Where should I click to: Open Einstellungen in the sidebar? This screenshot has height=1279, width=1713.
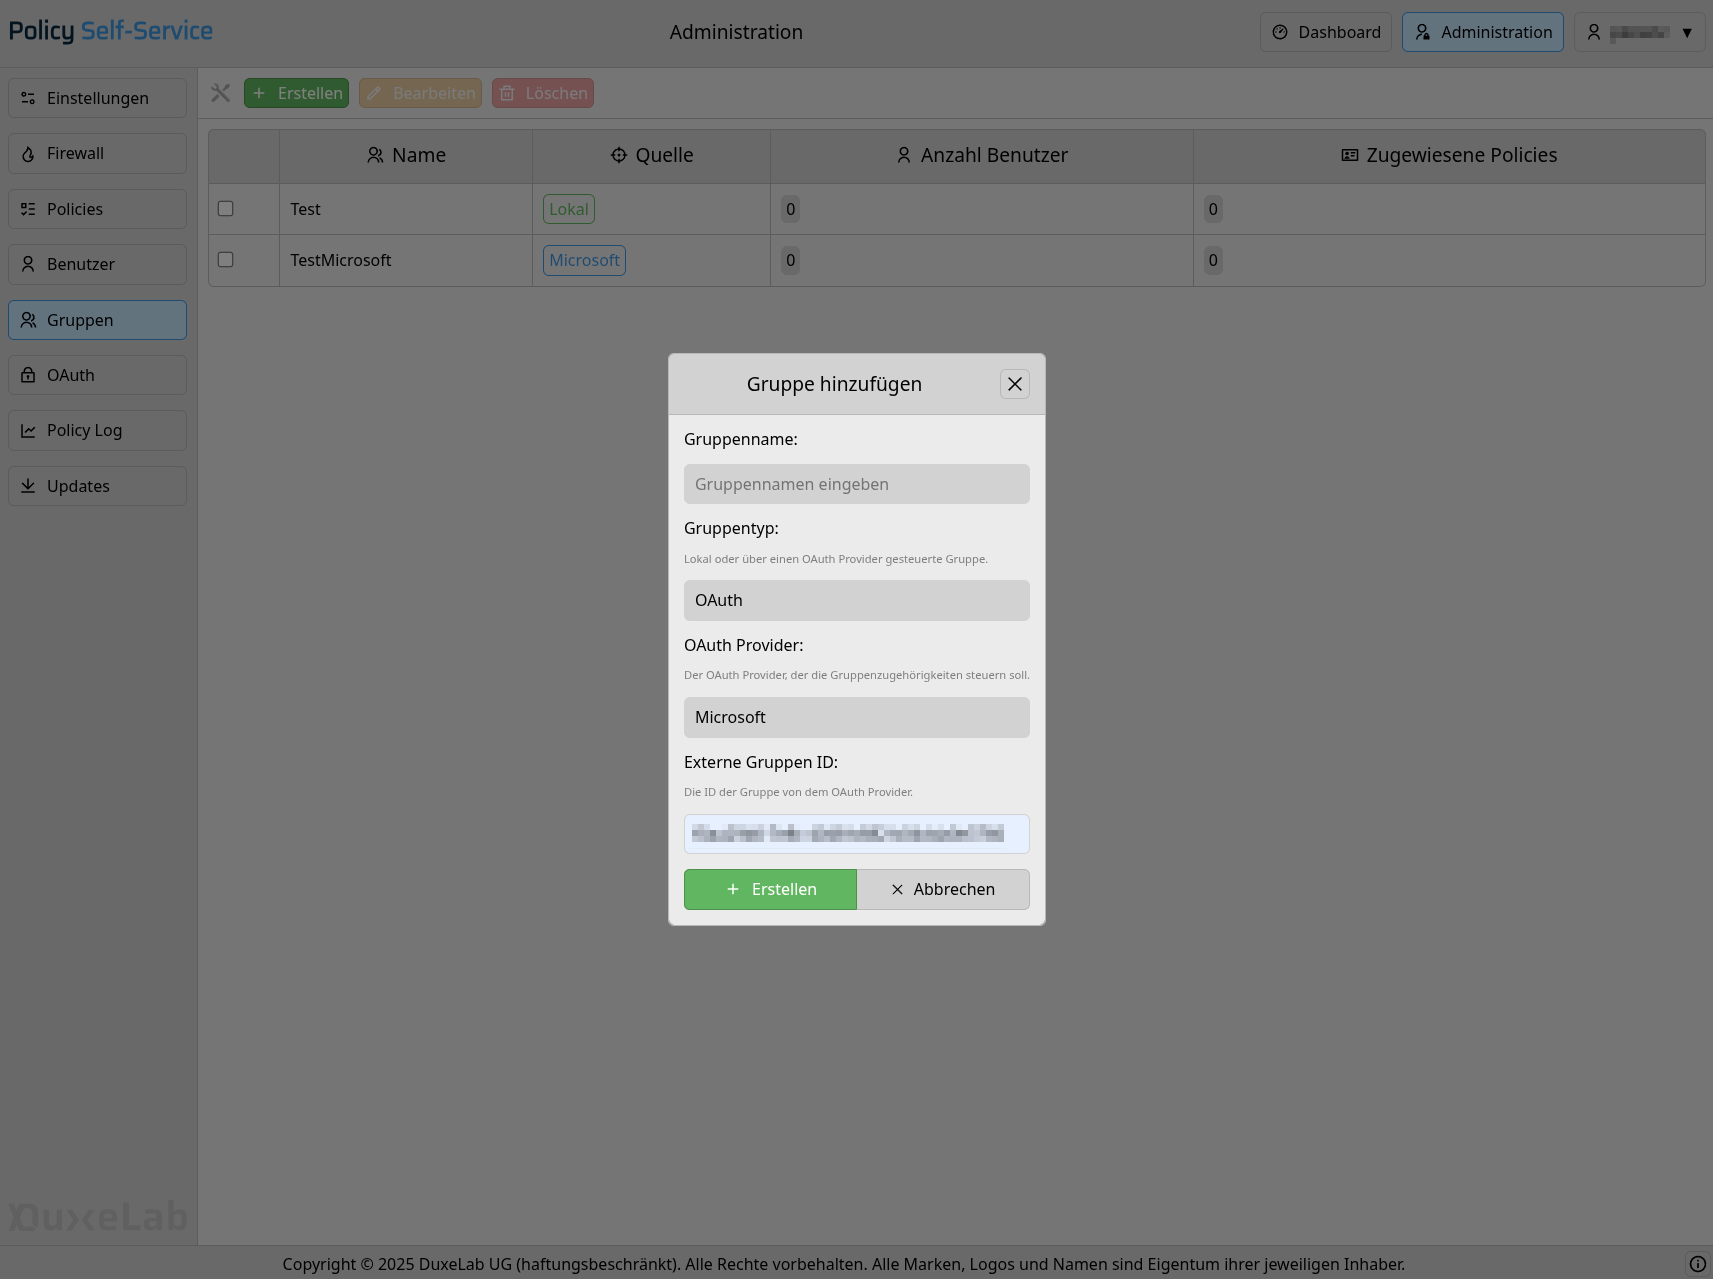click(x=97, y=98)
